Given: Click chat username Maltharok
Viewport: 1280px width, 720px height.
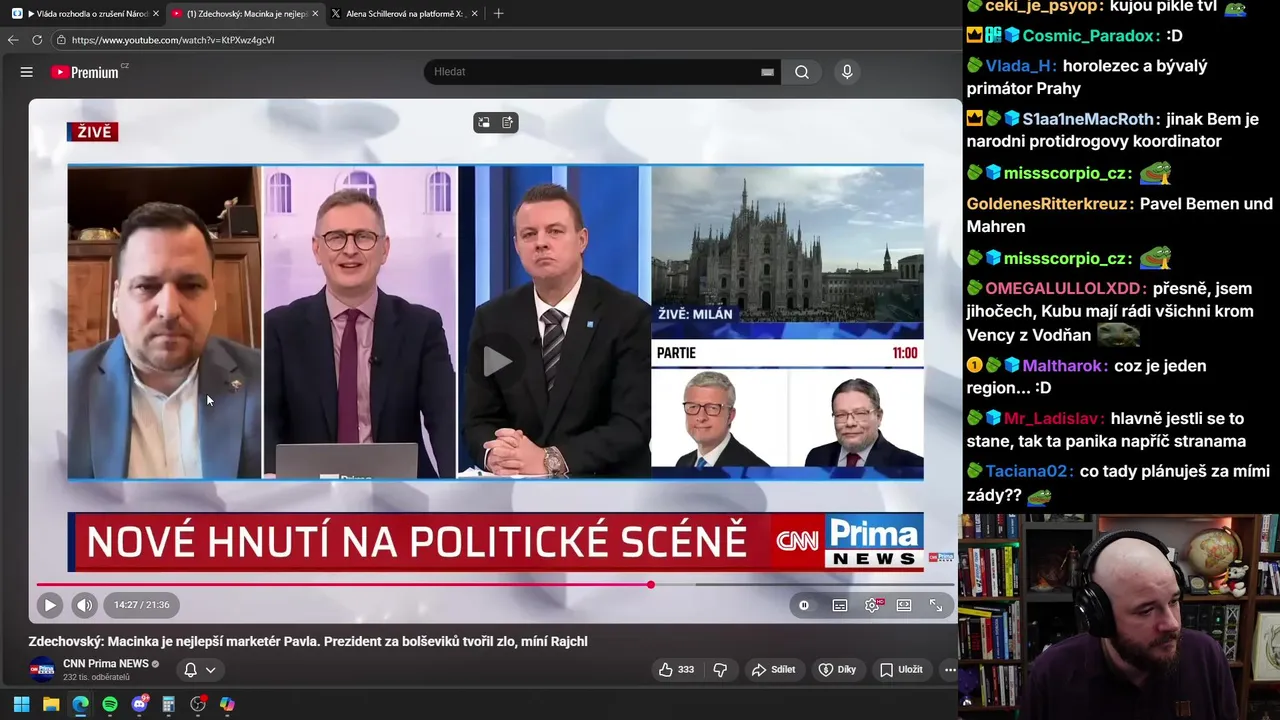Looking at the screenshot, I should pos(1064,366).
